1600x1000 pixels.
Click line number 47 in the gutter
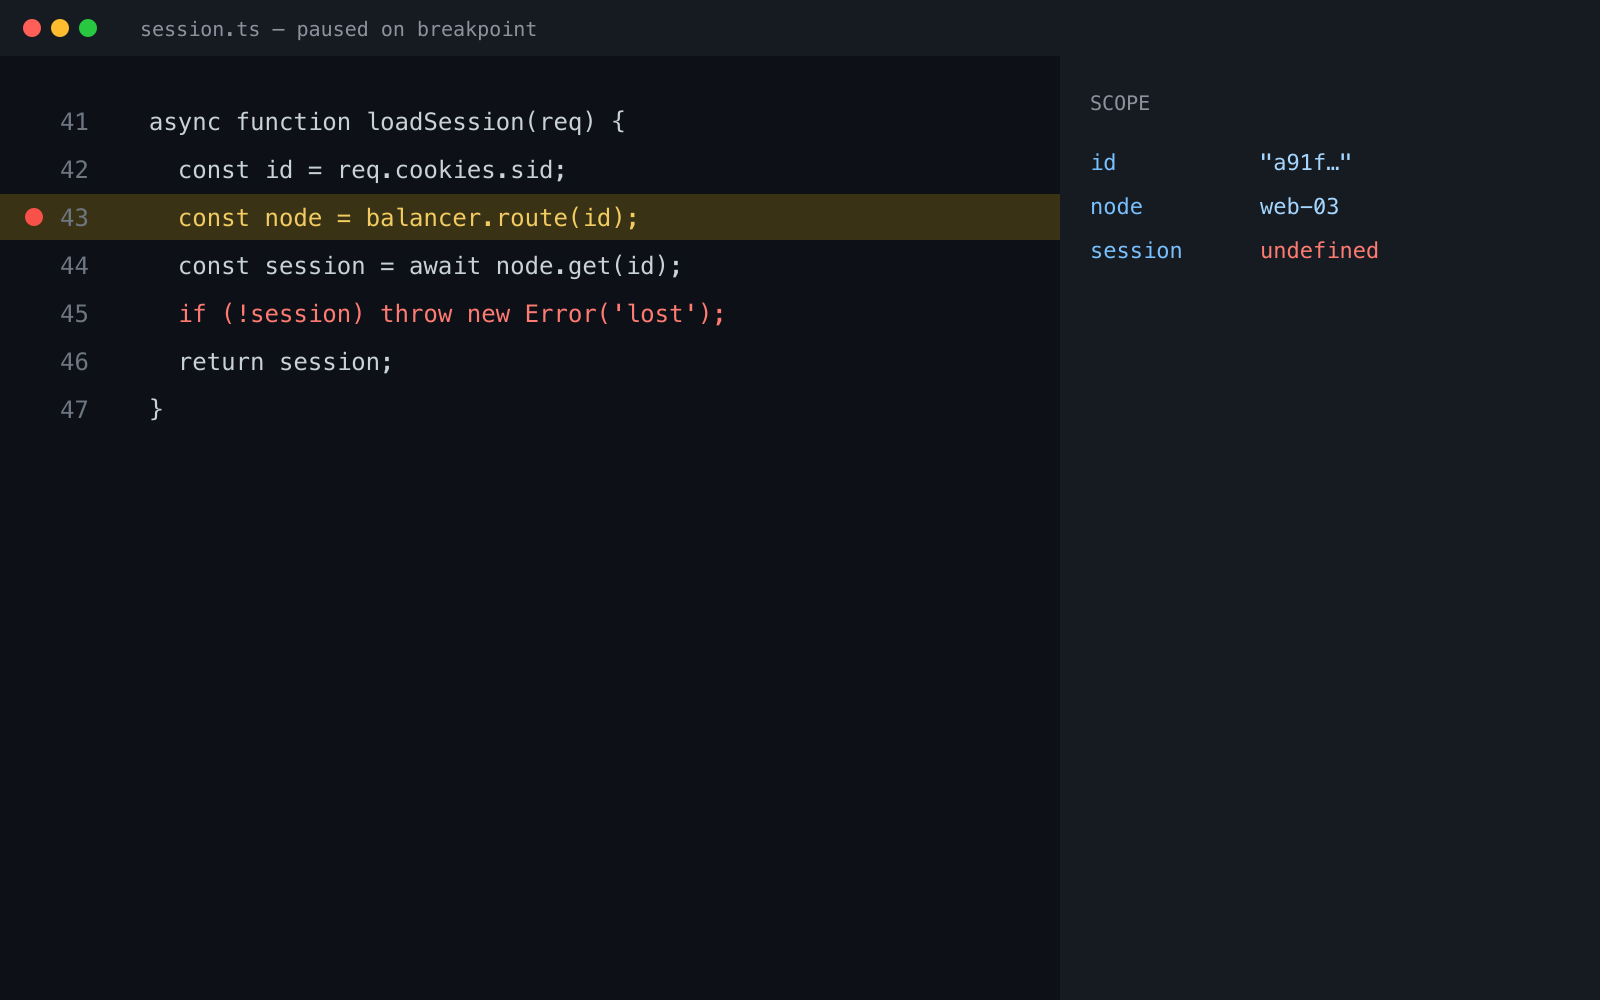click(x=74, y=410)
